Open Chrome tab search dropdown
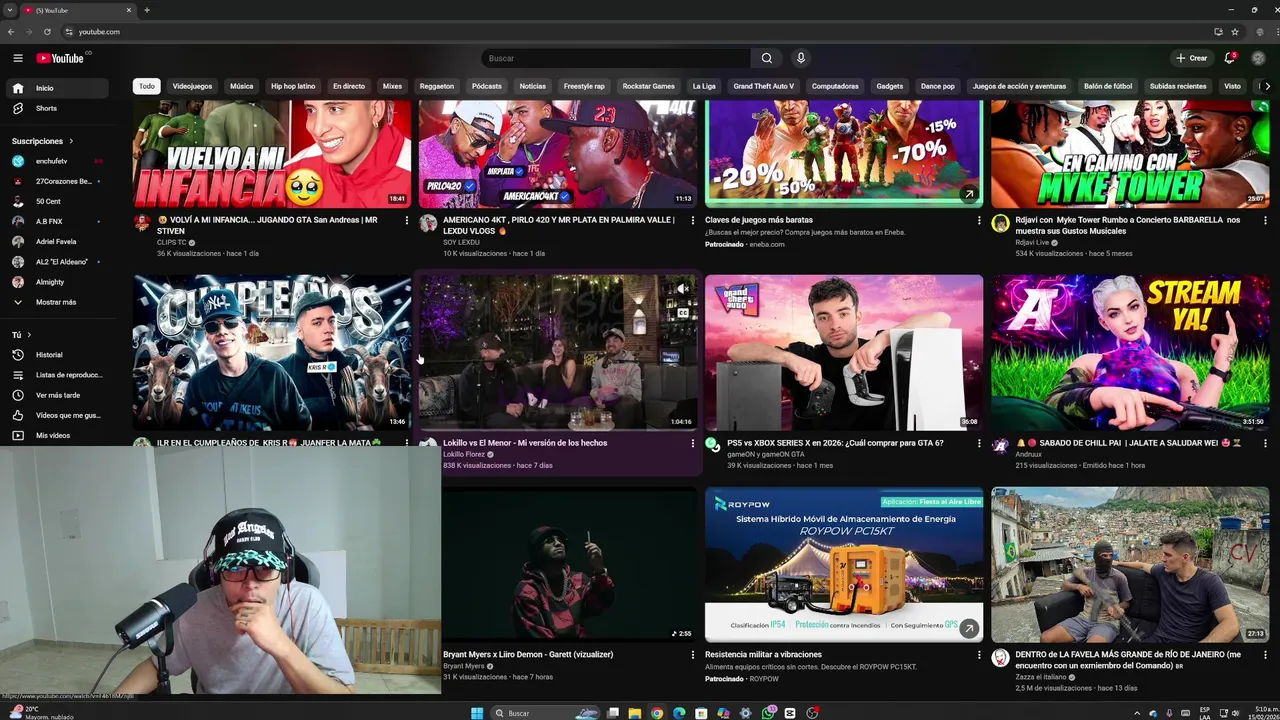The height and width of the screenshot is (720, 1280). click(10, 10)
